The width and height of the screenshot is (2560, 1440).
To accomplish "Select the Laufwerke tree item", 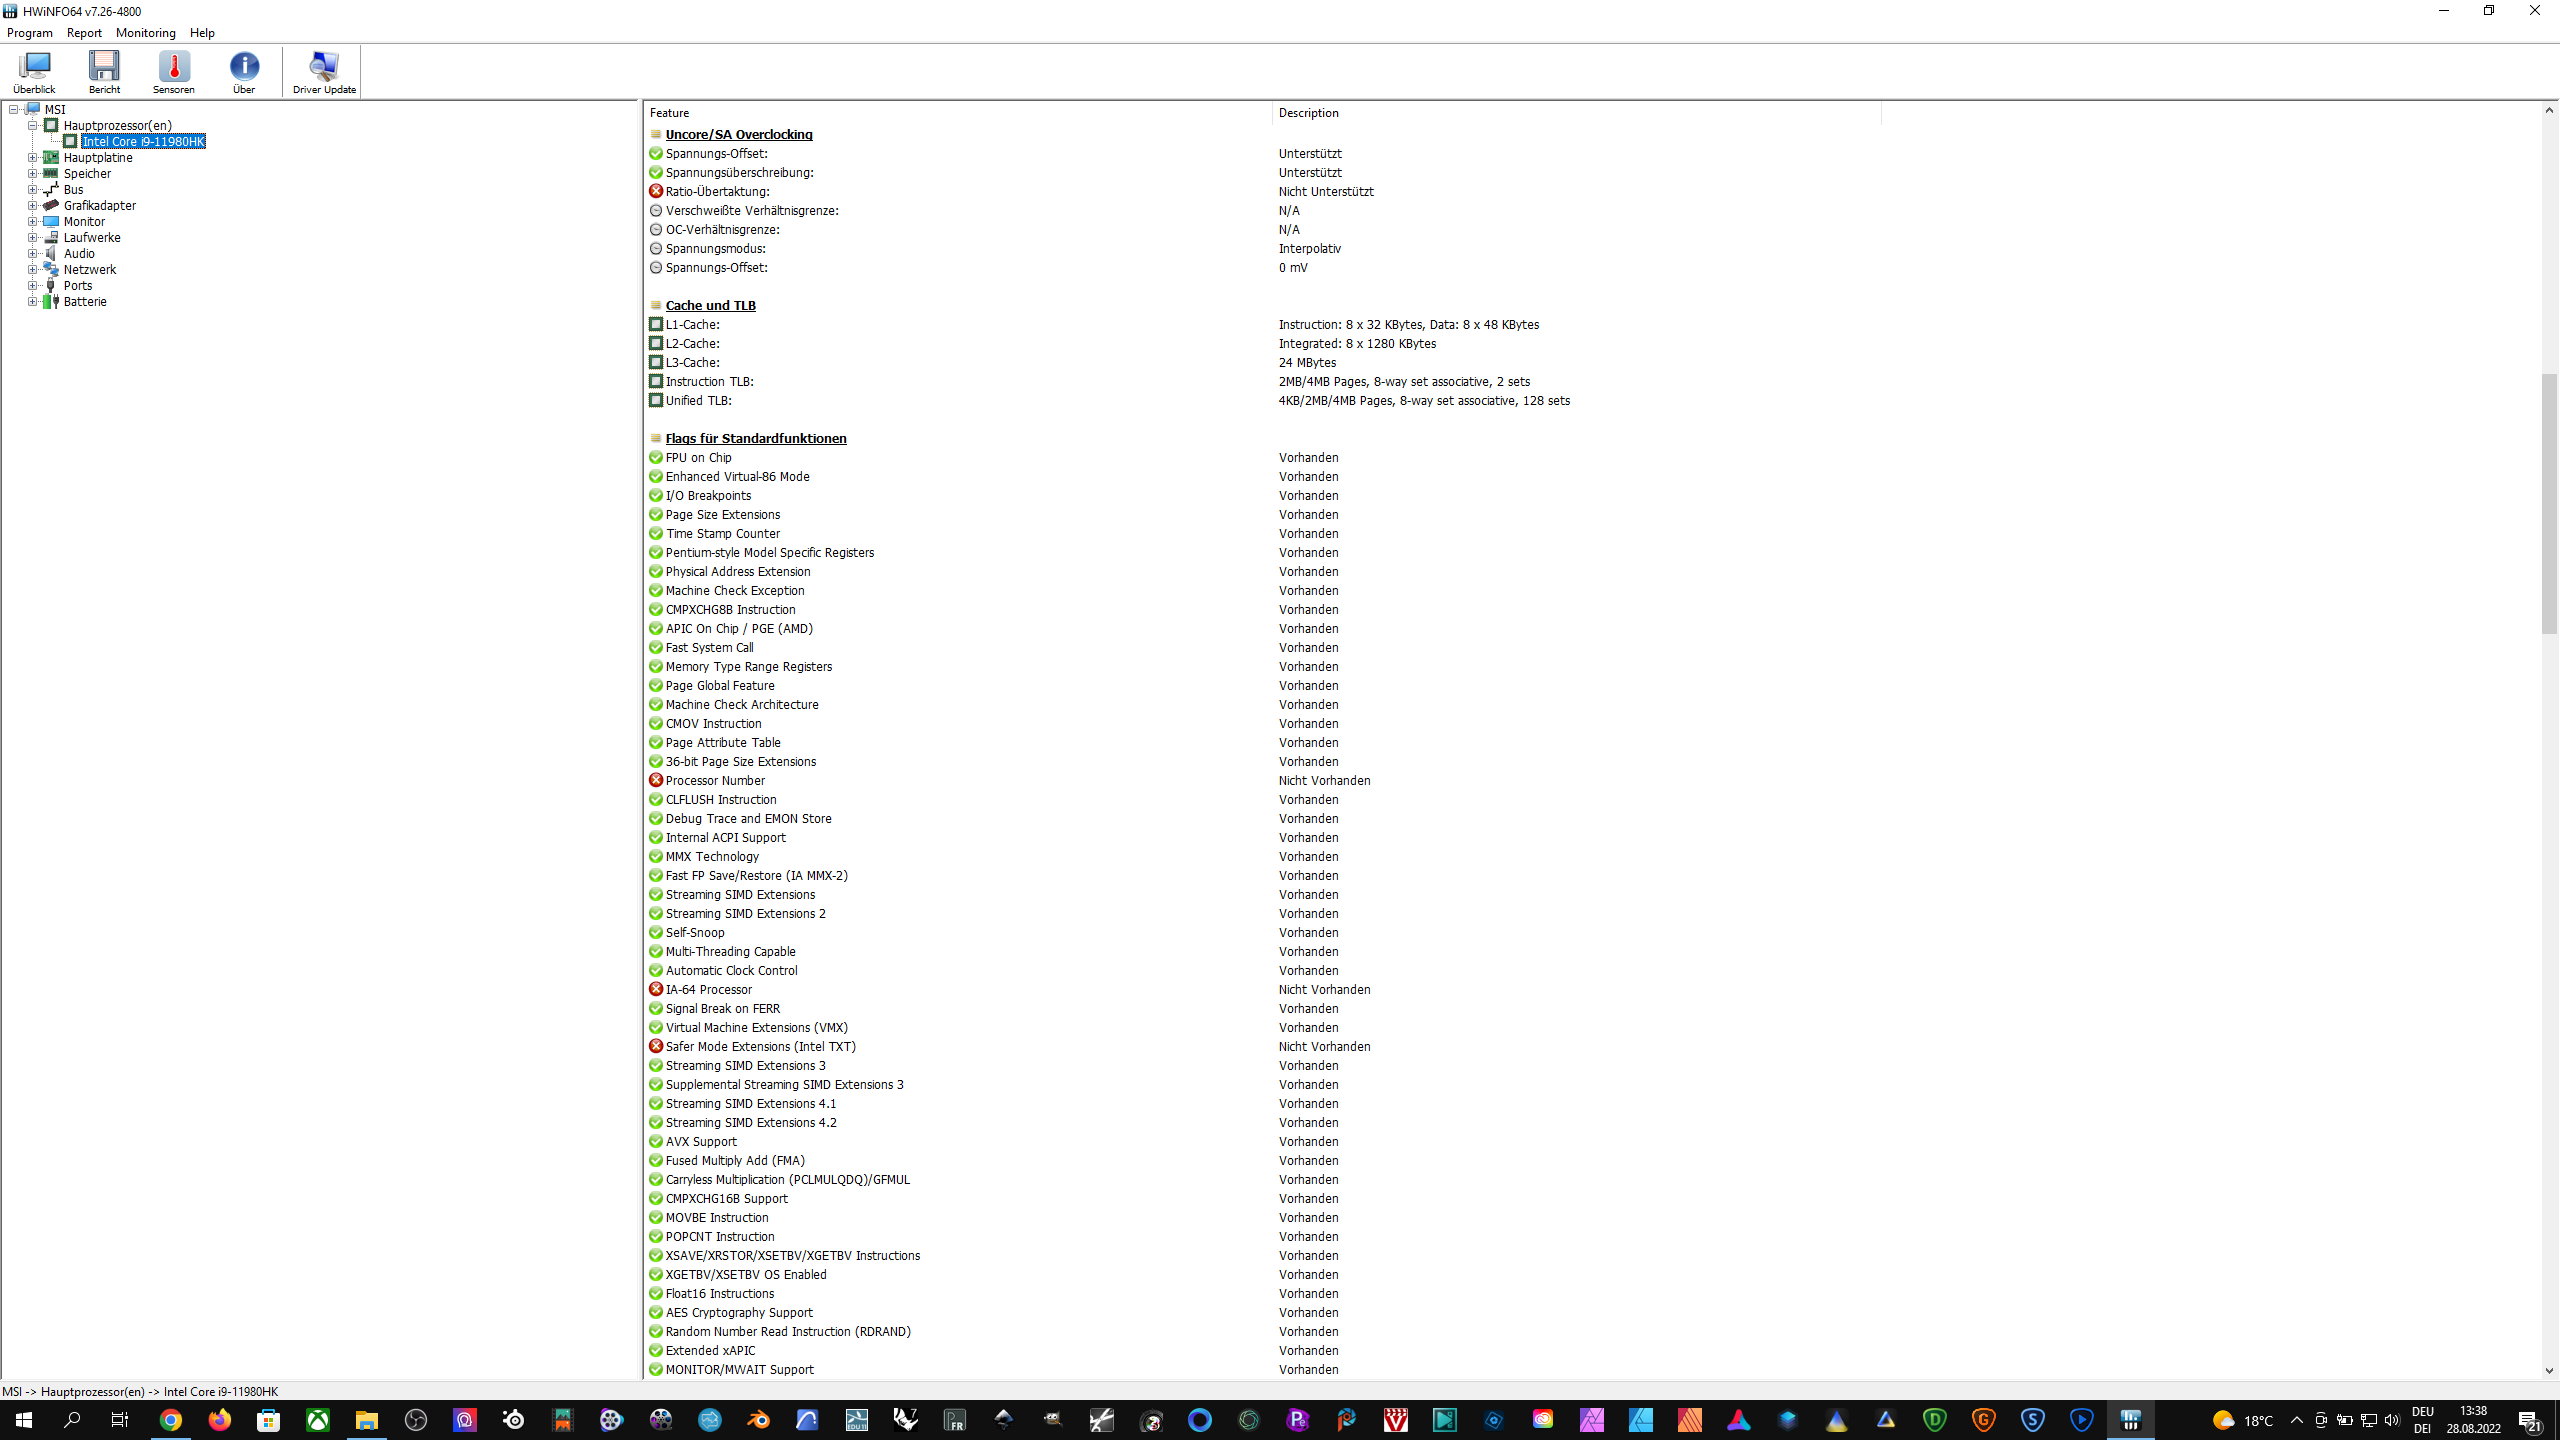I will click(x=92, y=237).
